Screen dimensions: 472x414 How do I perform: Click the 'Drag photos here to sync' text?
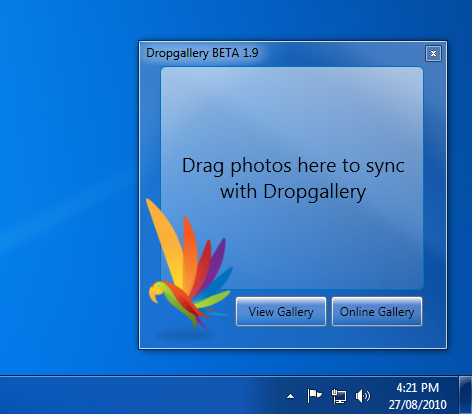[293, 165]
